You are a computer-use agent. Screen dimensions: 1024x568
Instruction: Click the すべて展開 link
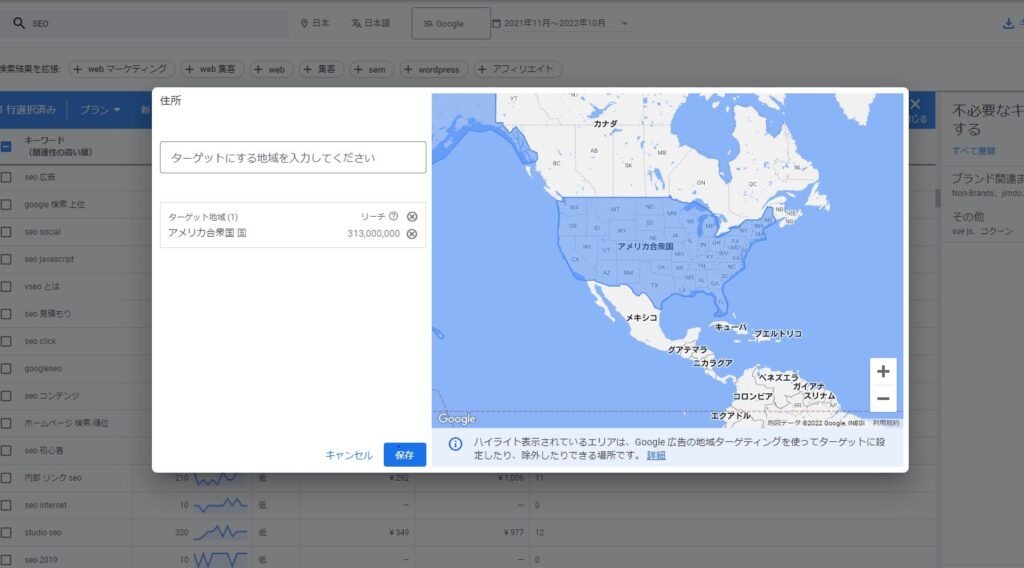tap(973, 151)
